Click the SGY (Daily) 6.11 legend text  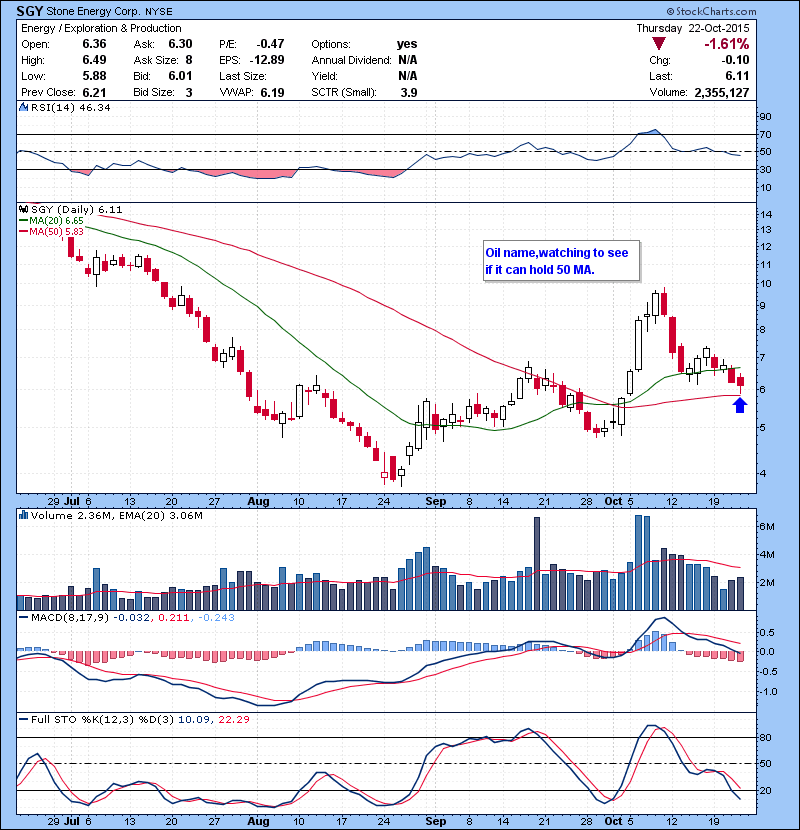pyautogui.click(x=77, y=210)
